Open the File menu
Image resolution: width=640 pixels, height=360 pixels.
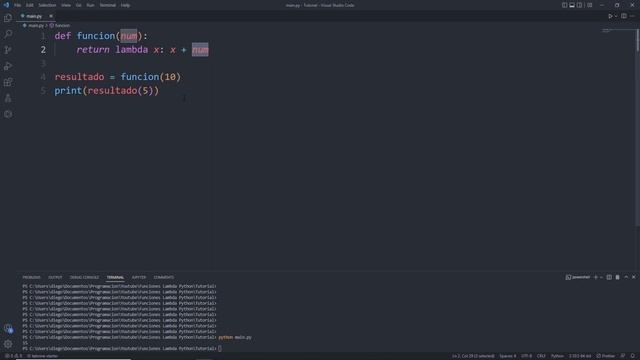[18, 5]
